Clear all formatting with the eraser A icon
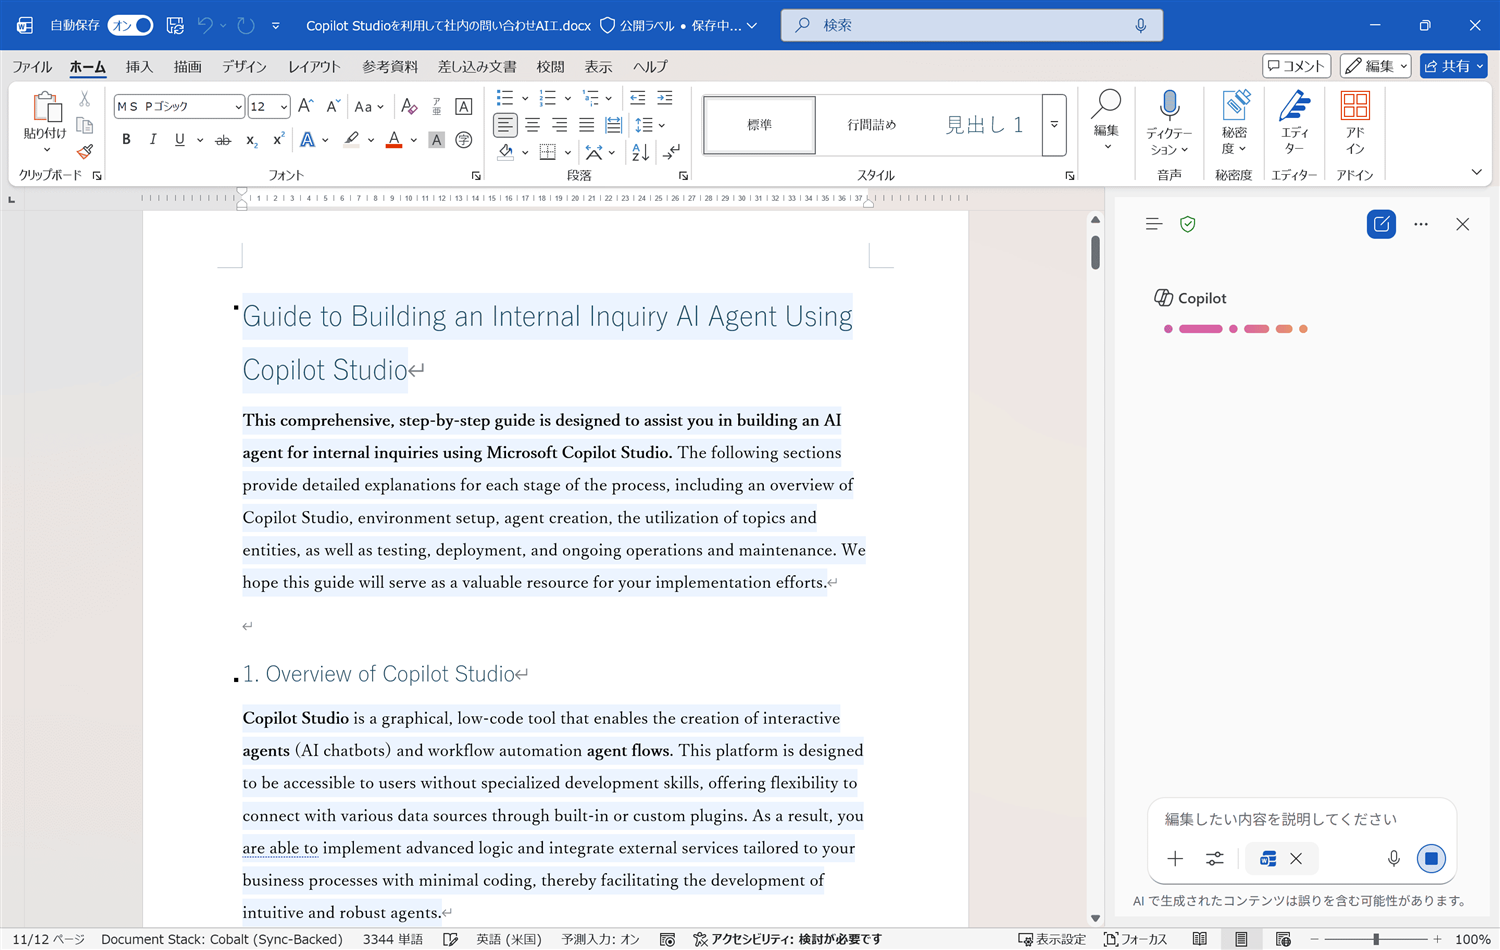This screenshot has height=950, width=1500. tap(409, 106)
